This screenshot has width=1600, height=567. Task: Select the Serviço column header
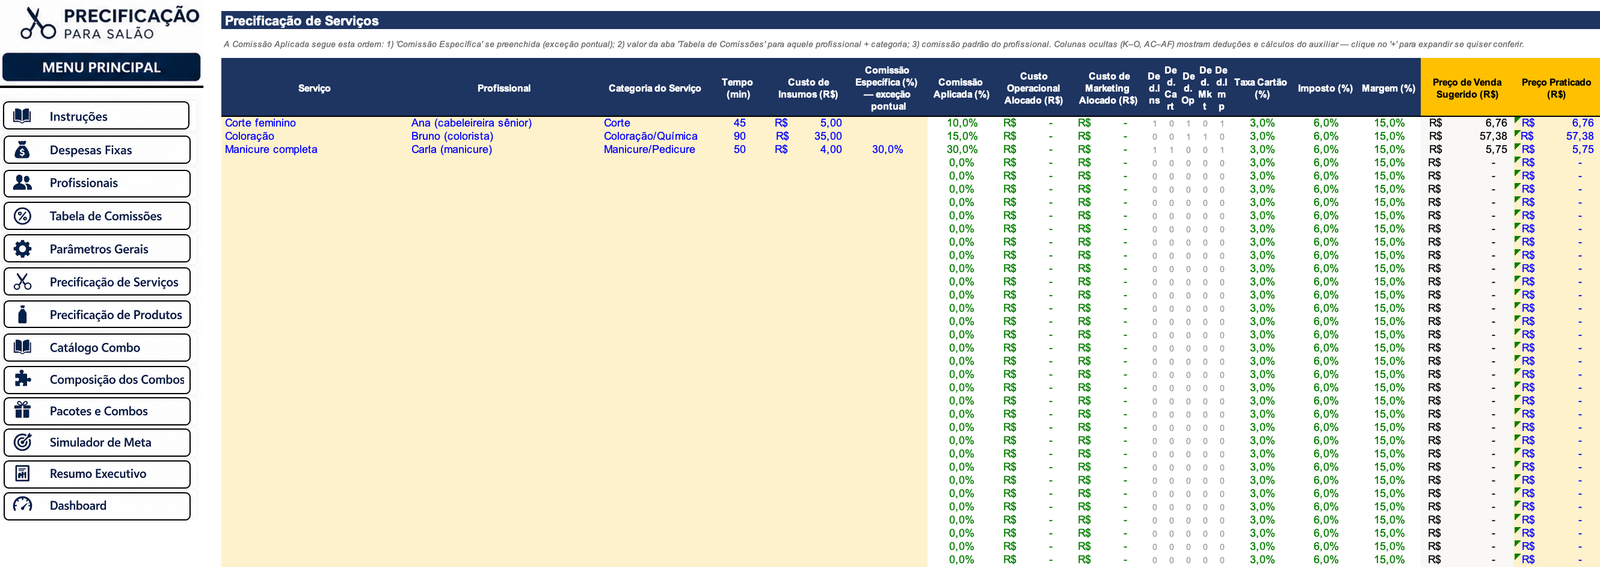[314, 88]
